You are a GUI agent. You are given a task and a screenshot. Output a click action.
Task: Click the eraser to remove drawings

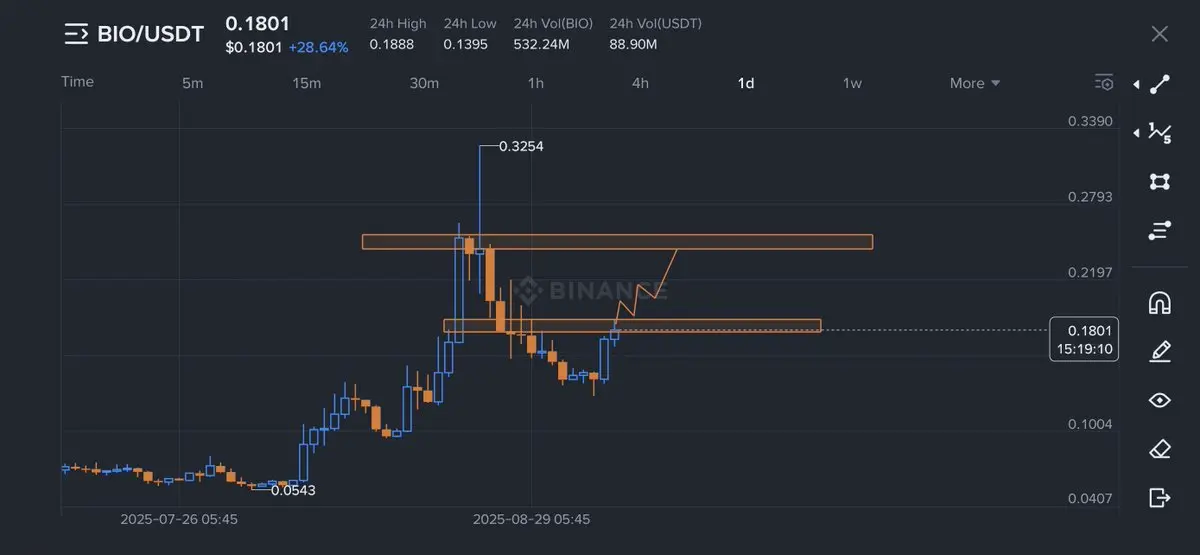pos(1160,449)
